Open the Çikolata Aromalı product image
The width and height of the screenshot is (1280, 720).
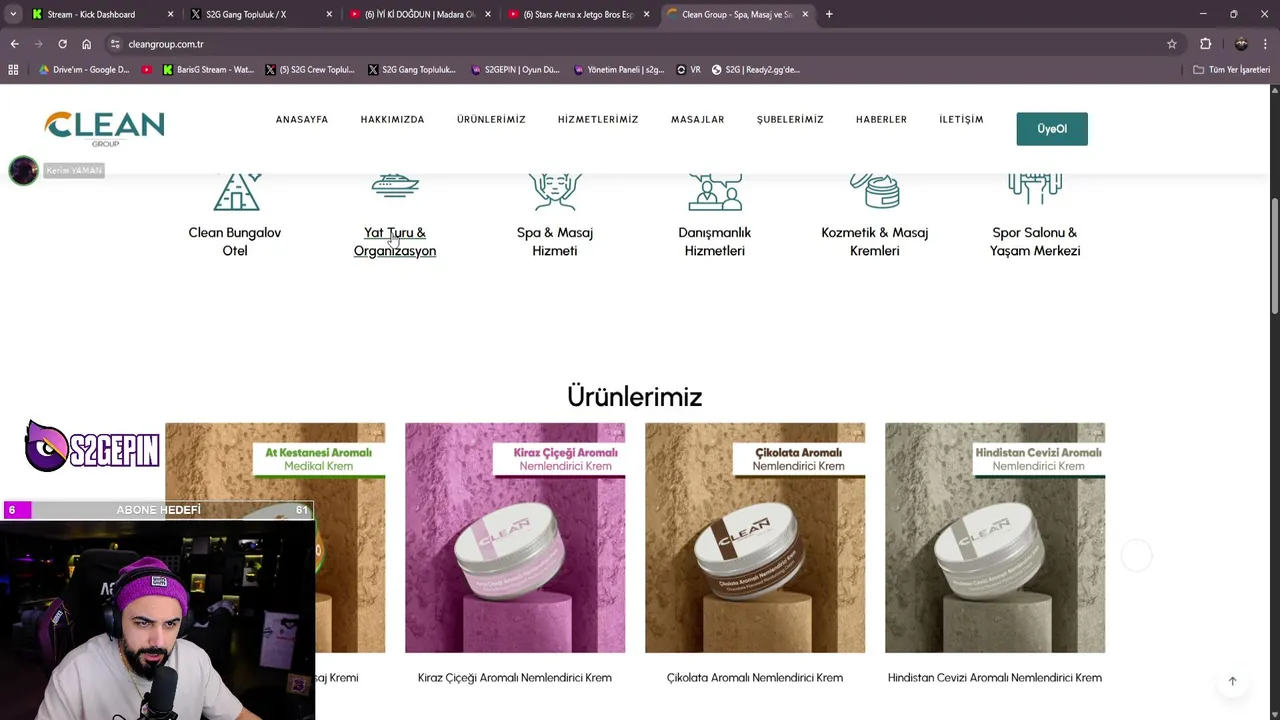coord(755,538)
